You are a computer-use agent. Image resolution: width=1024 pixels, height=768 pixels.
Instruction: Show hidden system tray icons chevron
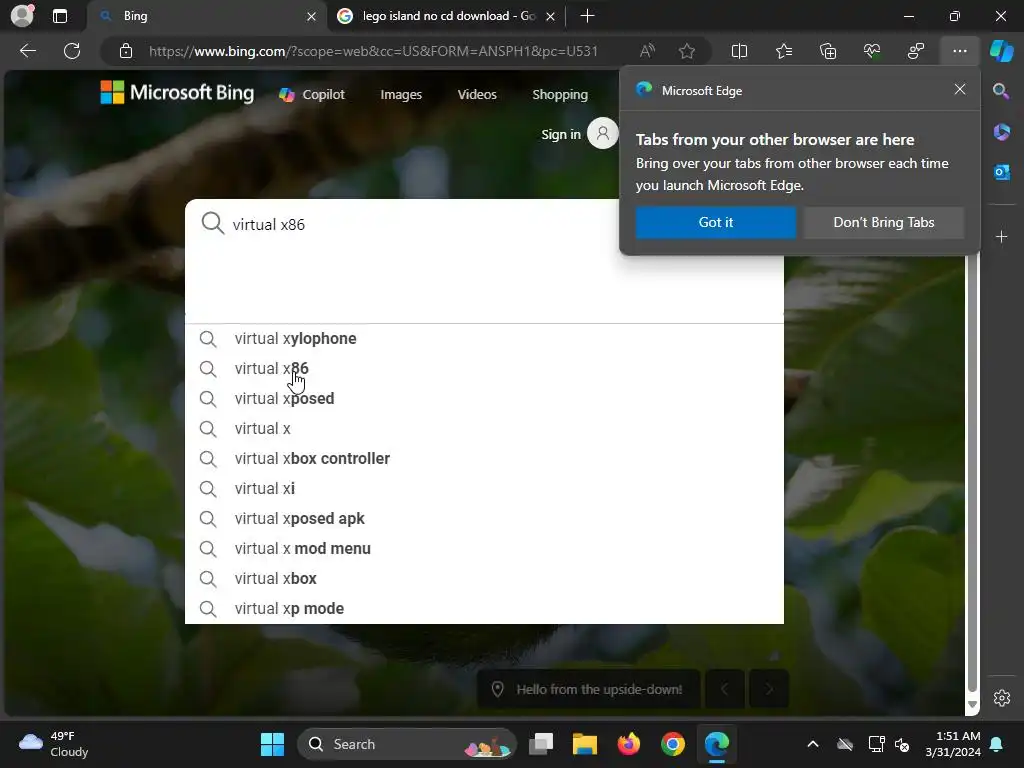(x=812, y=744)
